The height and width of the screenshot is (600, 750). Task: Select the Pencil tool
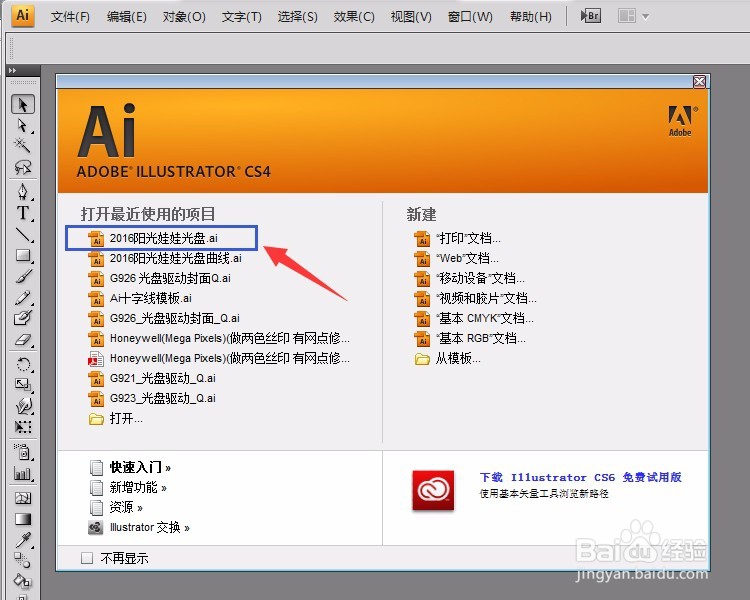[22, 298]
